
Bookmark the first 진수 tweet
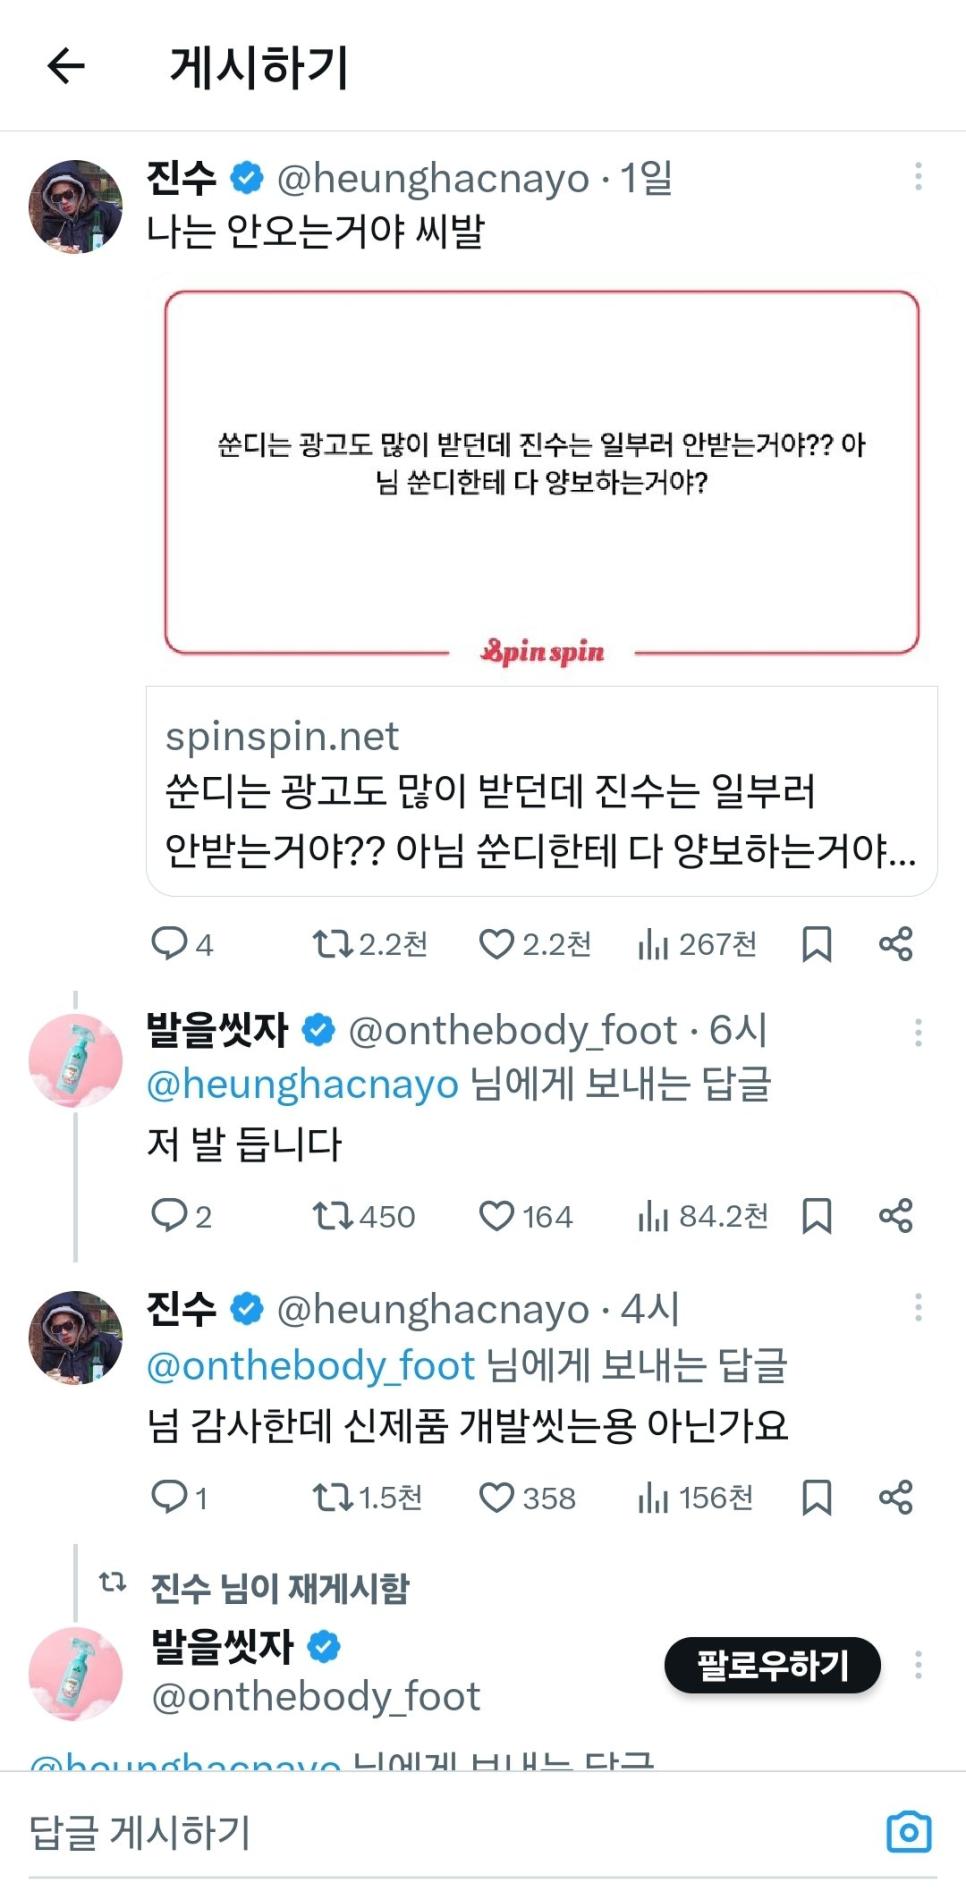click(817, 943)
